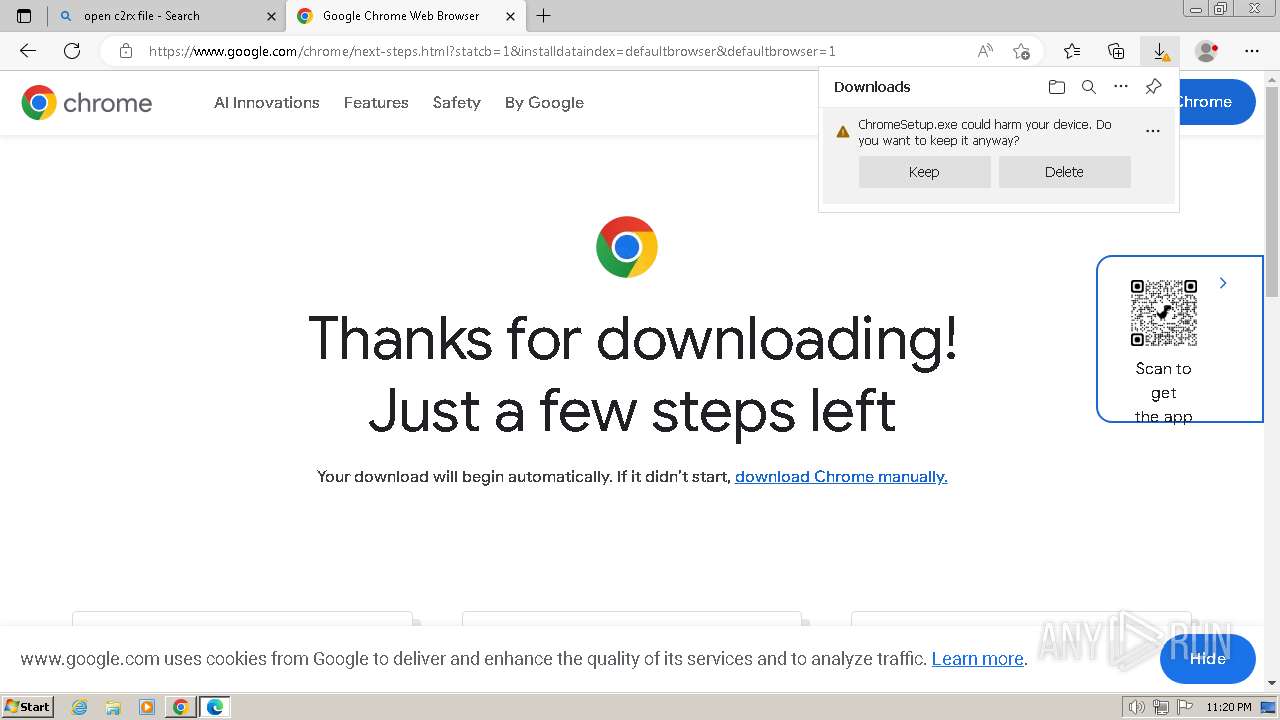Close the 'open c2rx file - Search' tab
The image size is (1280, 720).
271,16
